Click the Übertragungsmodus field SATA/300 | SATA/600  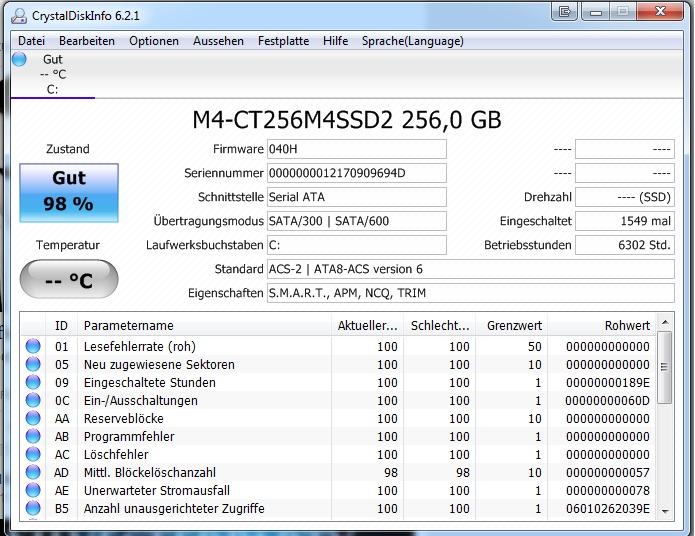(x=357, y=221)
